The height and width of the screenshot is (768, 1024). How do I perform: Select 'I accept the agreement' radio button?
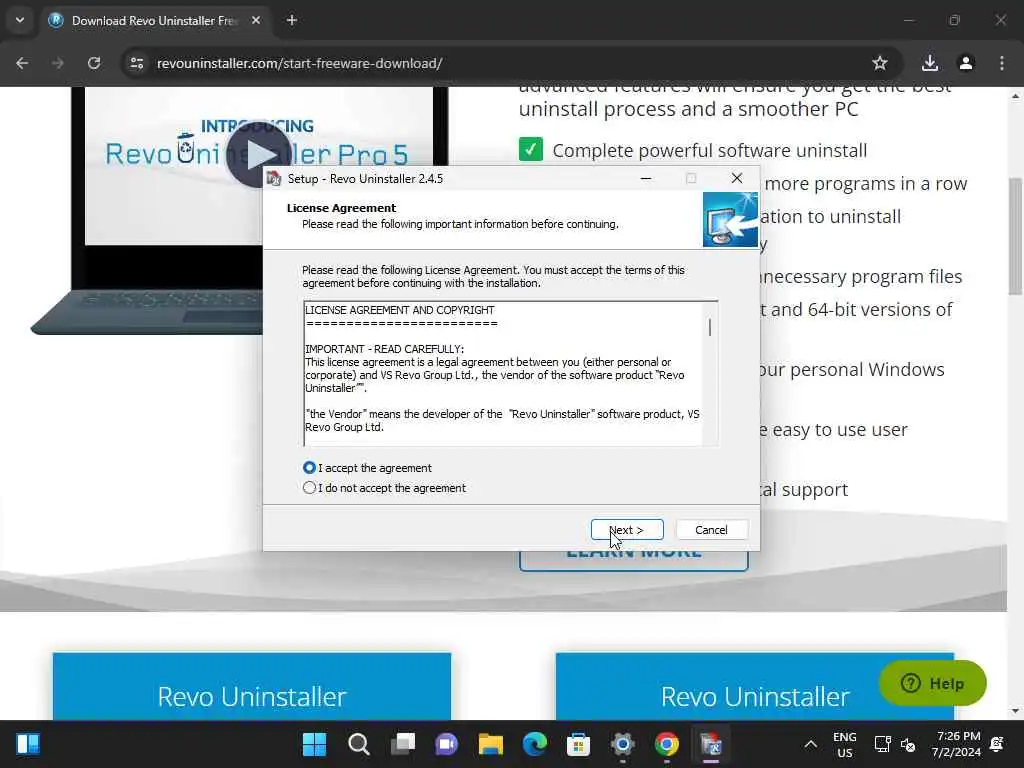(309, 468)
